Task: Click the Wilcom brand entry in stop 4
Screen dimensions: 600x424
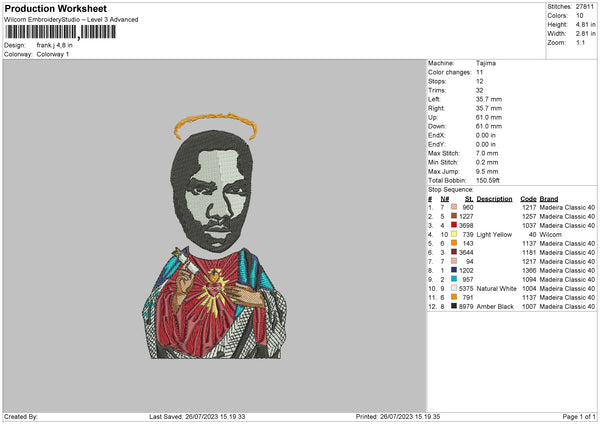Action: (551, 234)
